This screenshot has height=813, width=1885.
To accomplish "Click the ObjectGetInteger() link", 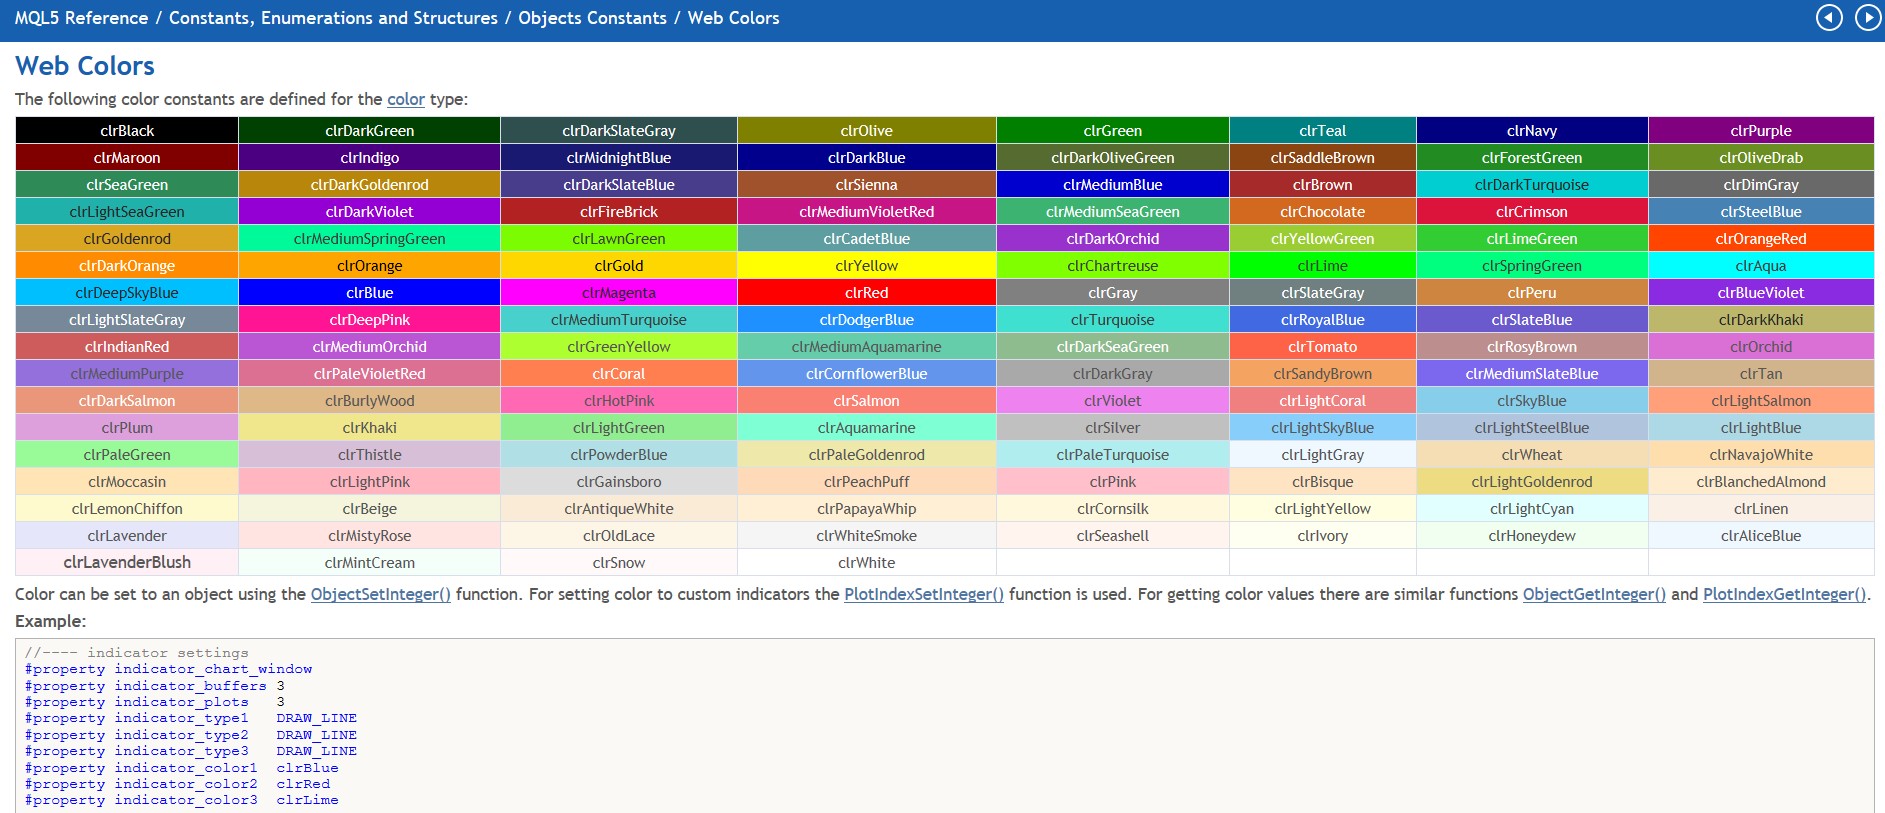I will 1594,594.
